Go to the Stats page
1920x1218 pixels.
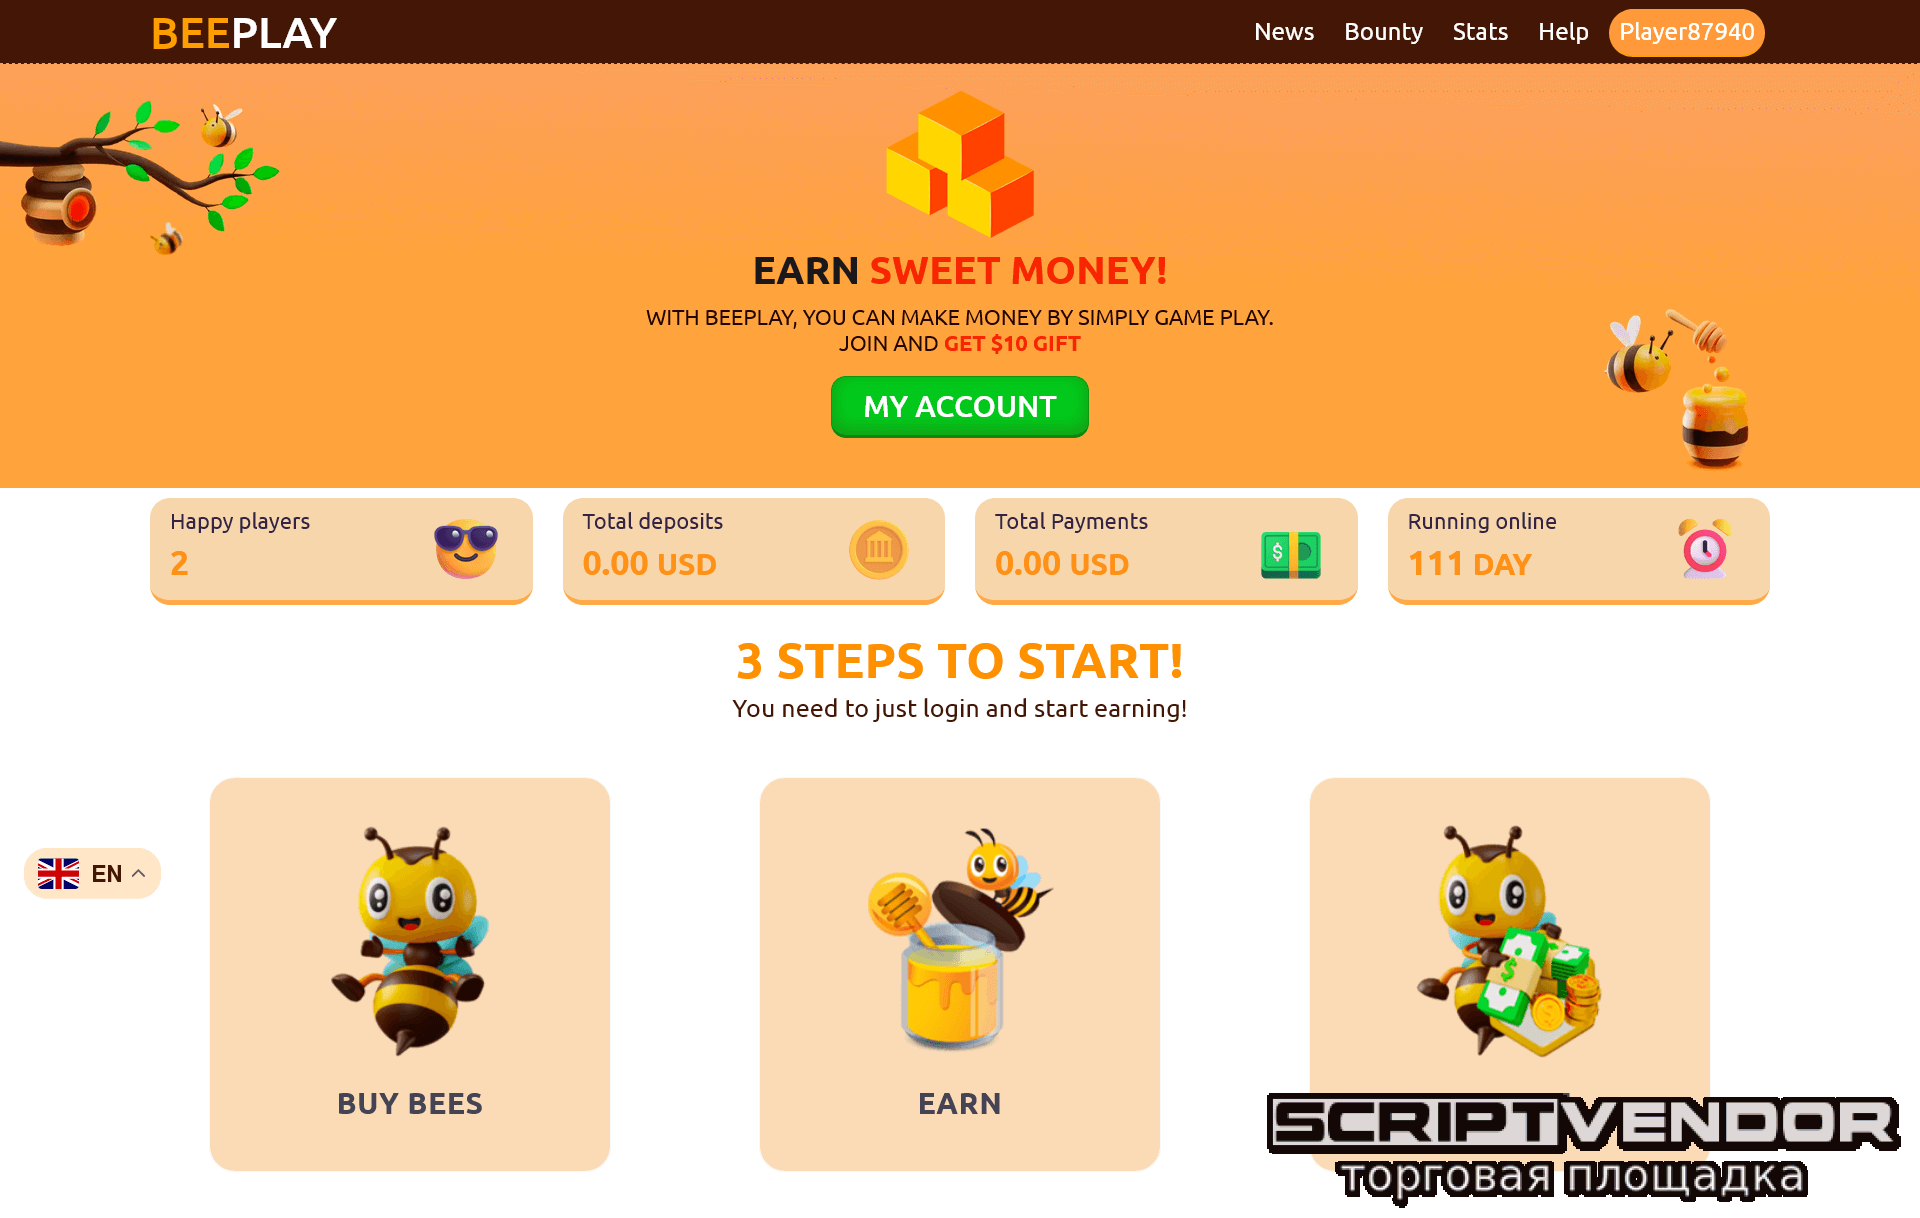(x=1480, y=32)
